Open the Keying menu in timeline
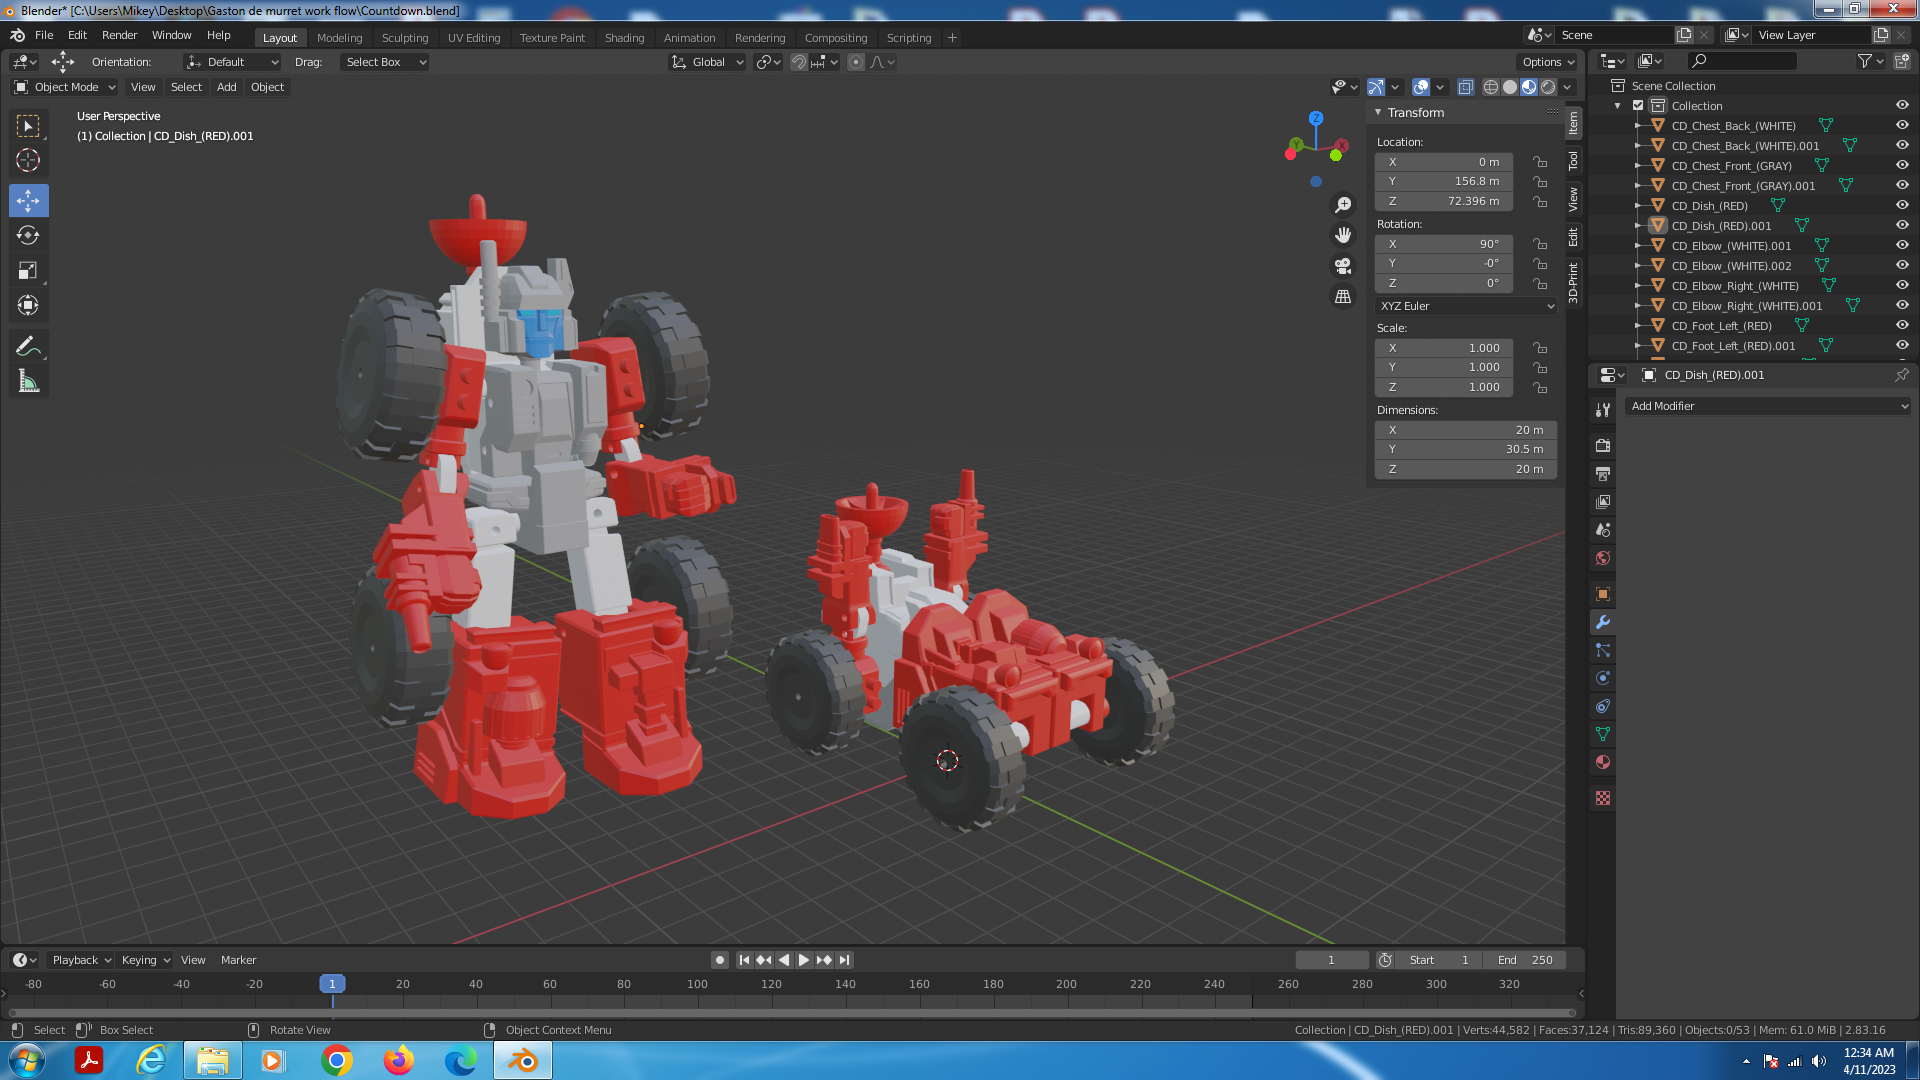The image size is (1920, 1080). 145,960
